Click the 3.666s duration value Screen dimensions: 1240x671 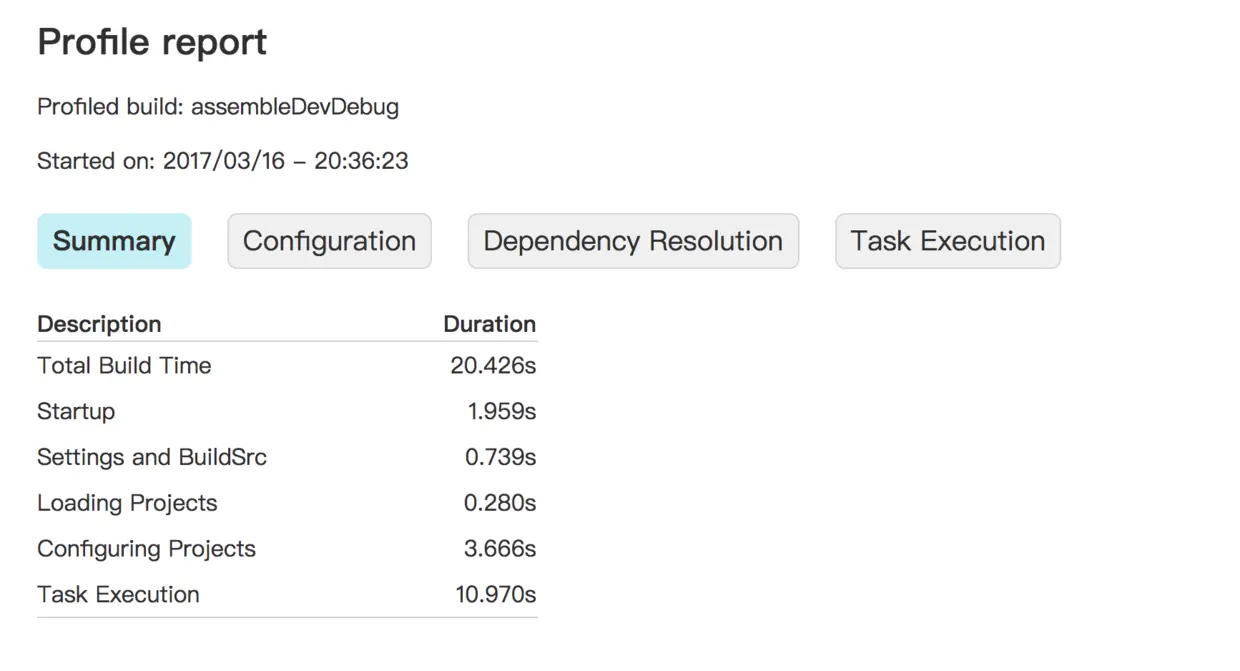pyautogui.click(x=500, y=549)
